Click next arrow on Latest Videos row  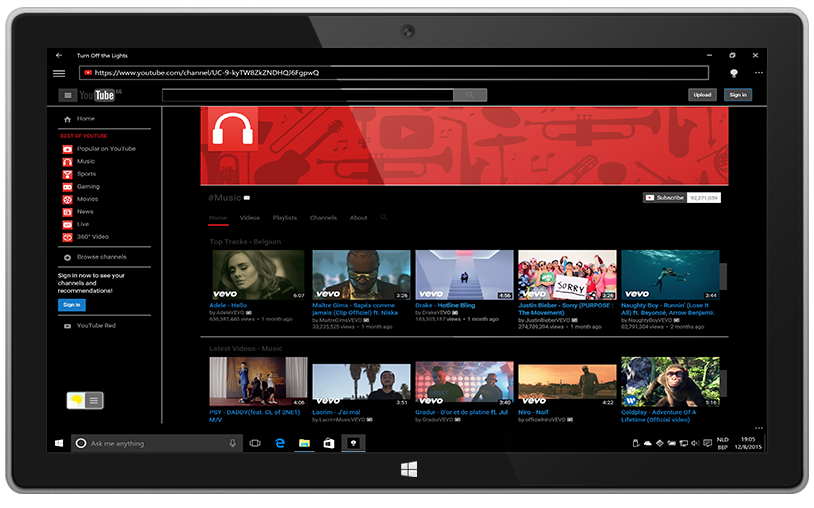[x=723, y=383]
